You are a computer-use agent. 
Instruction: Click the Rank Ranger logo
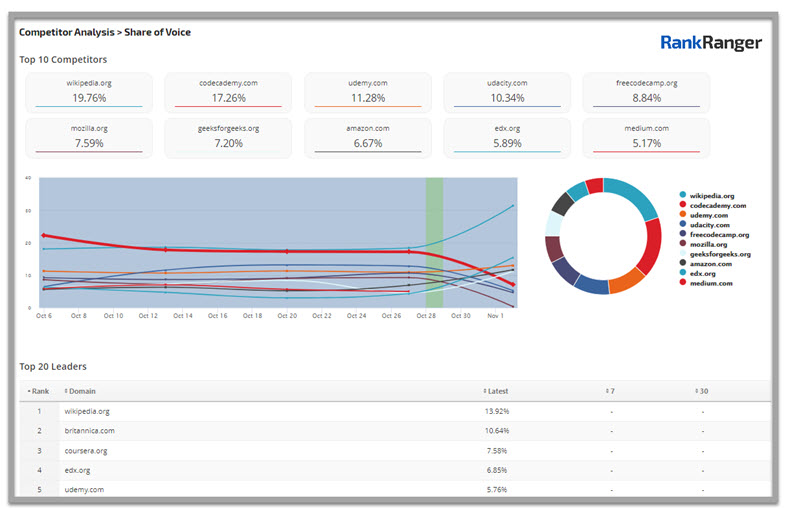(x=710, y=43)
